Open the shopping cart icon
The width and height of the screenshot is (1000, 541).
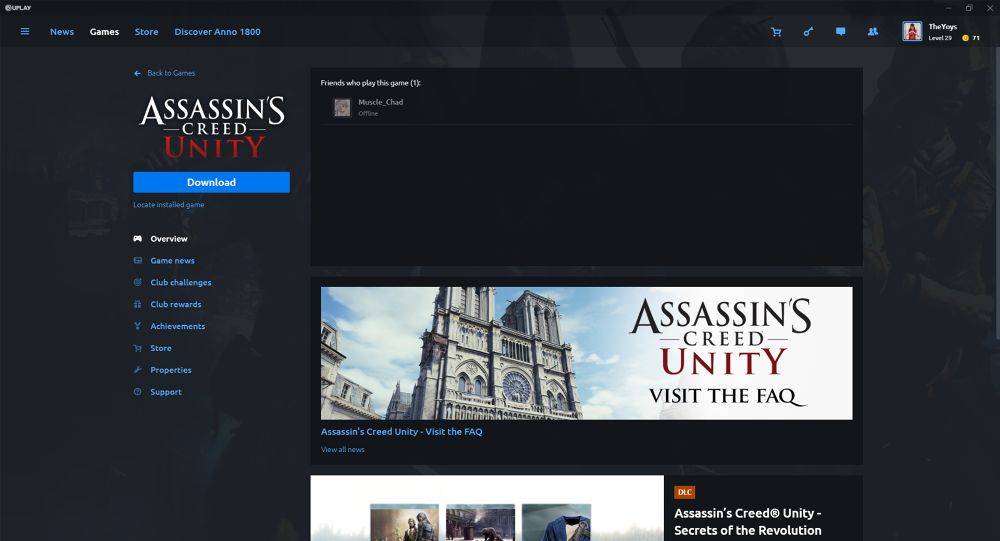coord(776,32)
